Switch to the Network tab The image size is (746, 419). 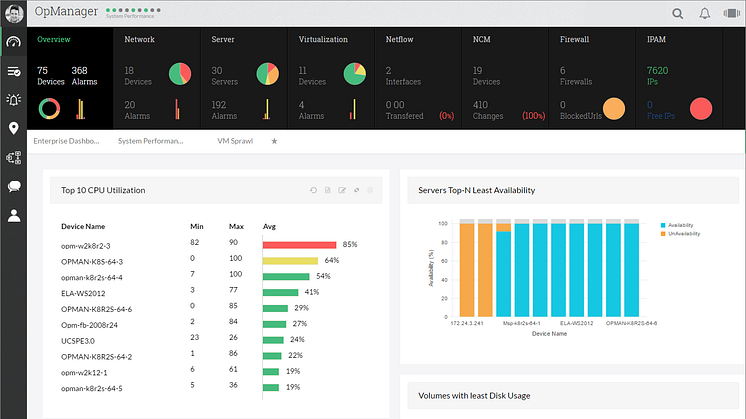pyautogui.click(x=139, y=39)
